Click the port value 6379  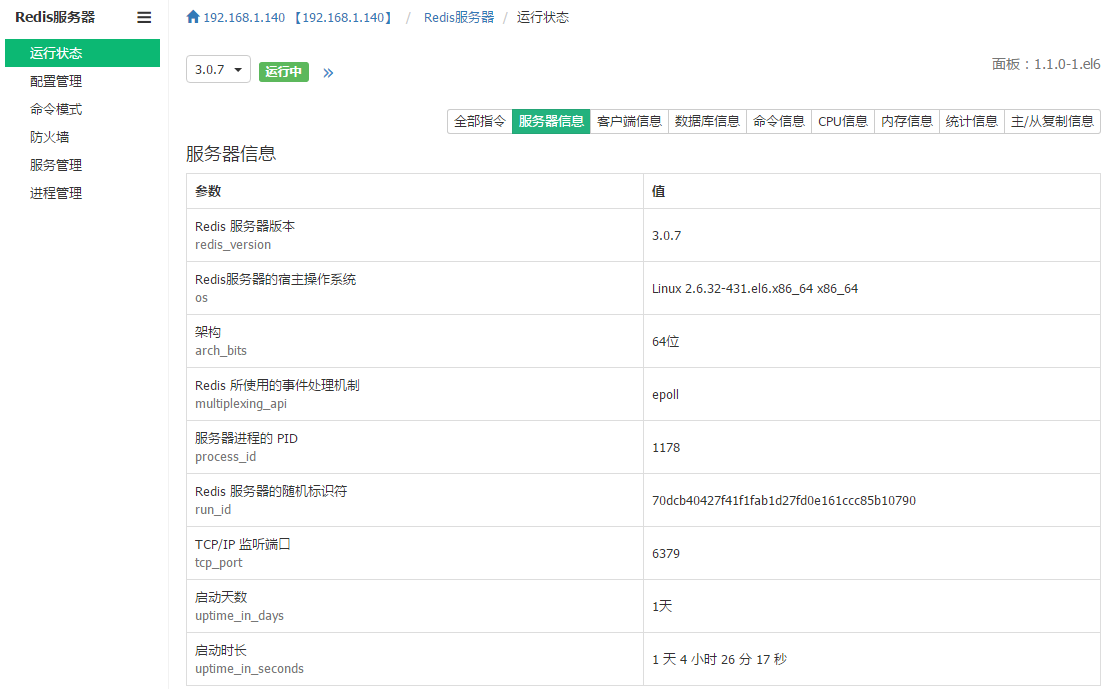click(666, 553)
